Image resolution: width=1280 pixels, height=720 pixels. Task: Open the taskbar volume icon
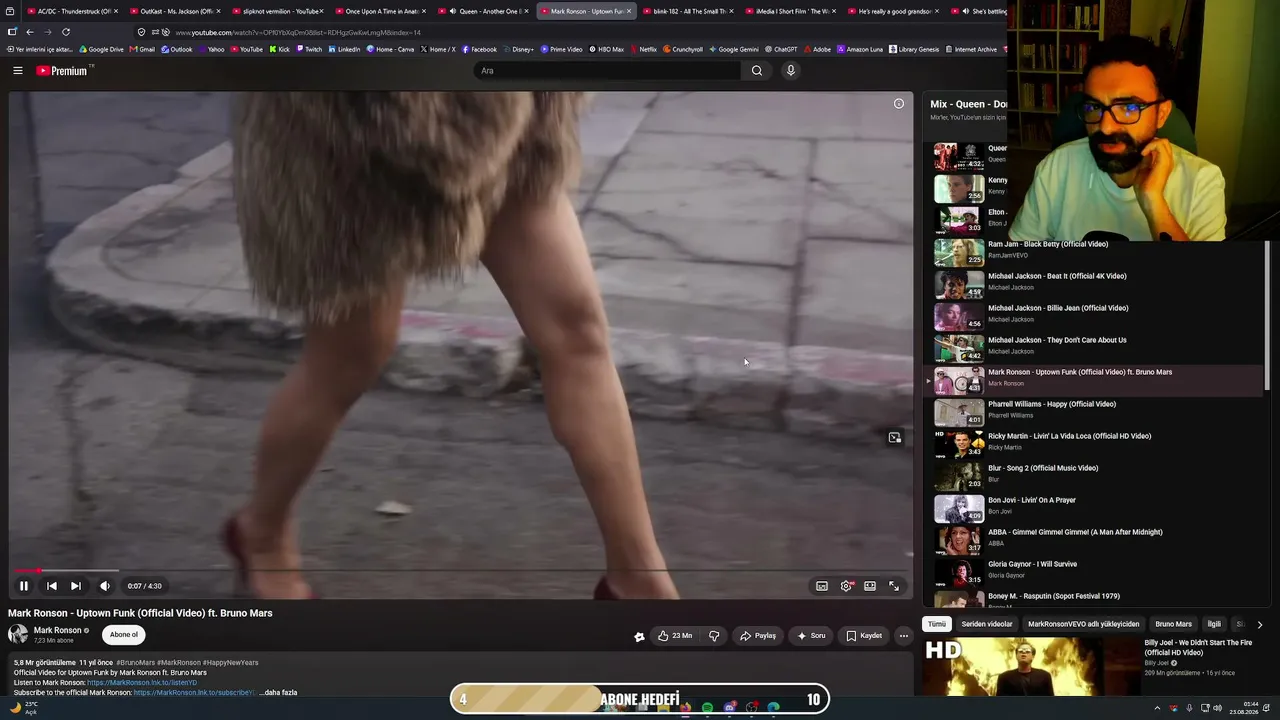pos(1217,708)
